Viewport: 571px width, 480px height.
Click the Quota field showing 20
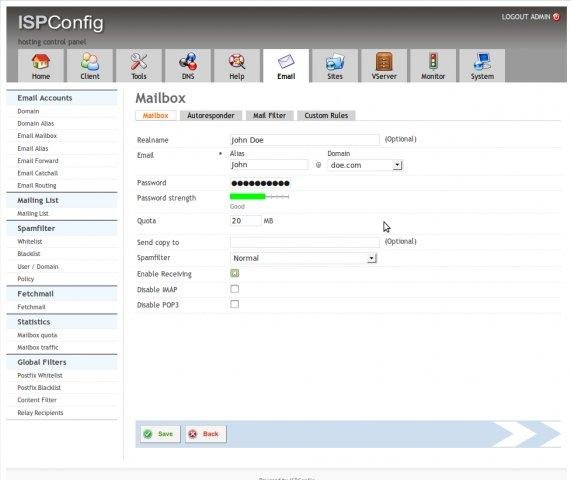pos(245,221)
